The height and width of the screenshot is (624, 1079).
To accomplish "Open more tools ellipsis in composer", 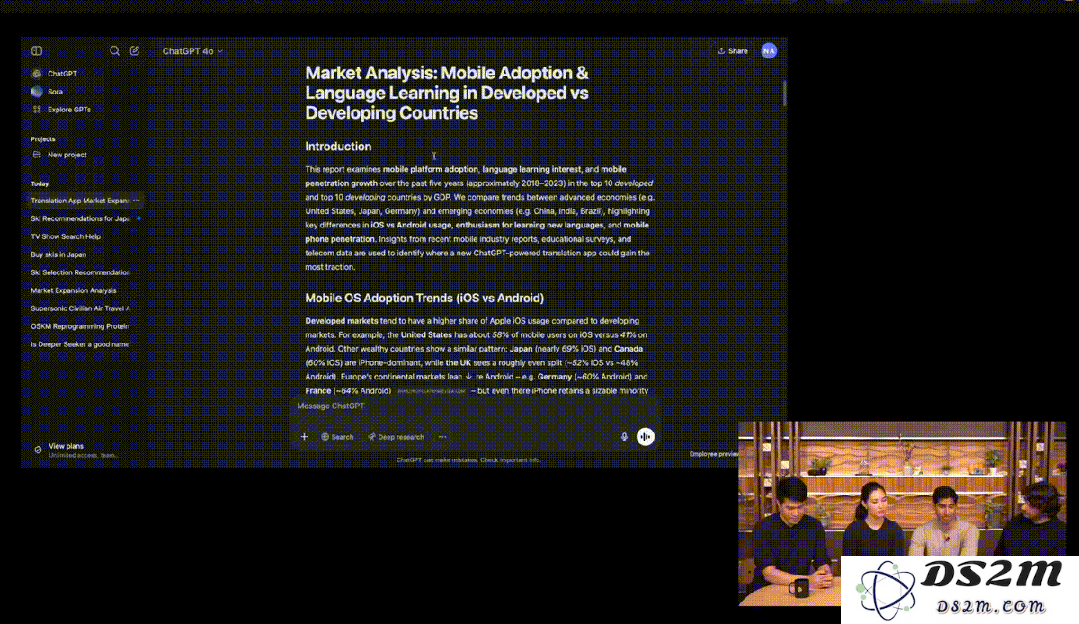I will (x=442, y=437).
